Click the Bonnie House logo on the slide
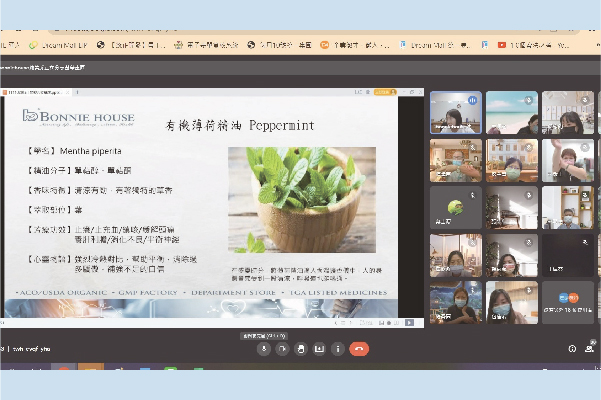The height and width of the screenshot is (400, 601). point(78,118)
